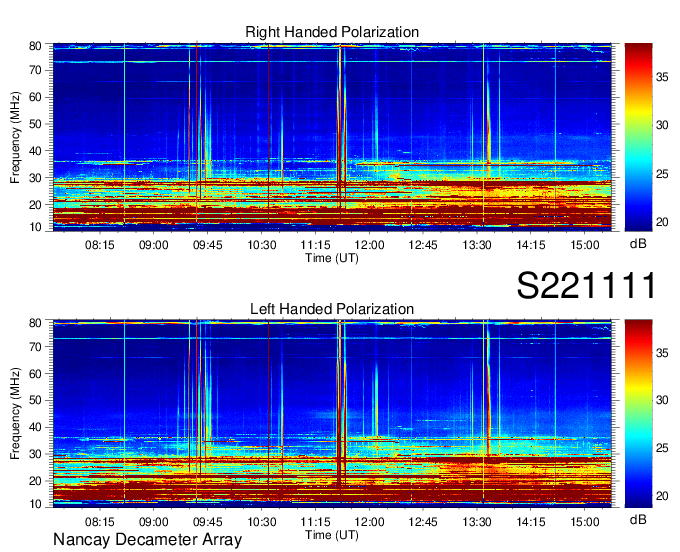Viewport: 680px width, 552px height.
Task: Click the 11:15 tick label on top plot
Action: pos(315,245)
